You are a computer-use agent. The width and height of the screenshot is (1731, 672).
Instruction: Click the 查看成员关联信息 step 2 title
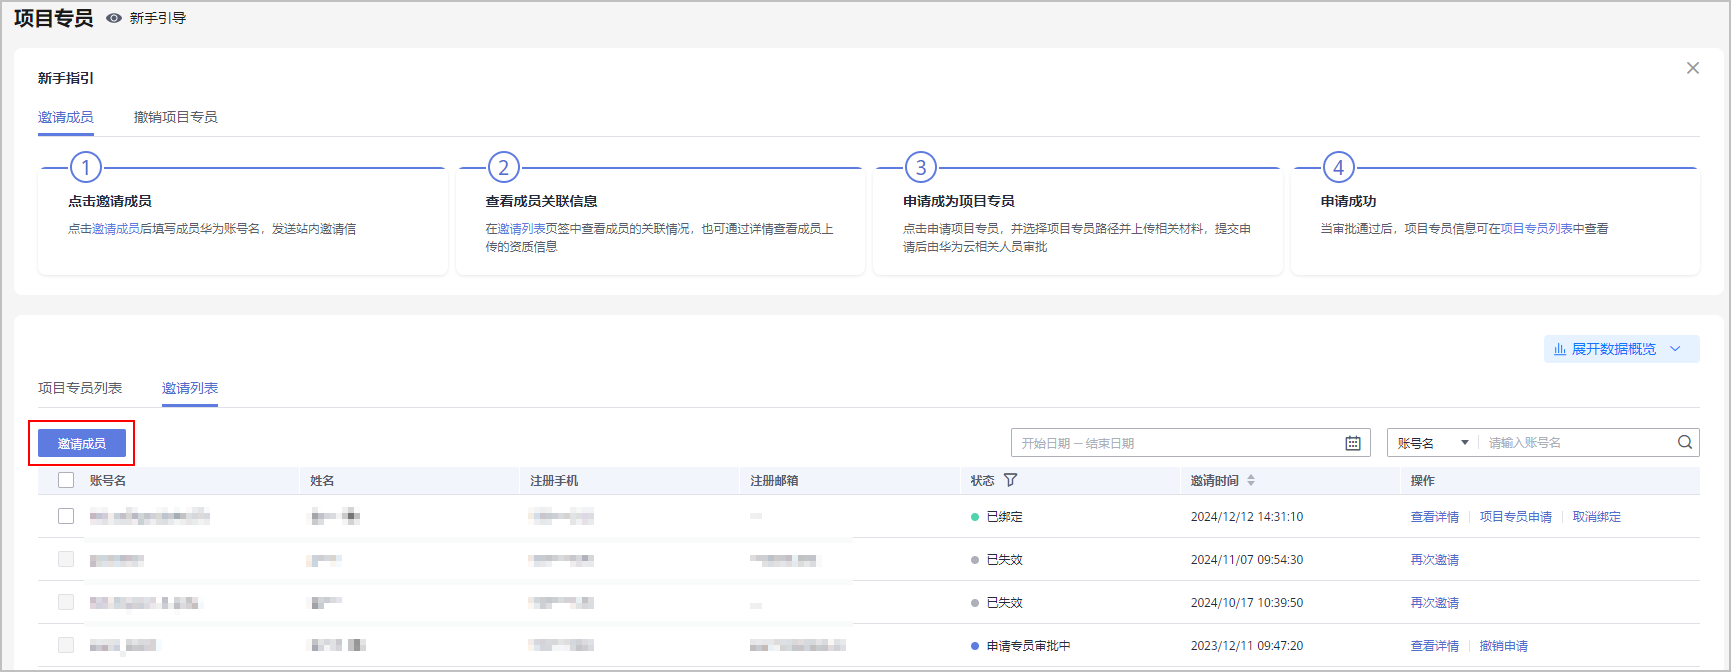point(542,201)
